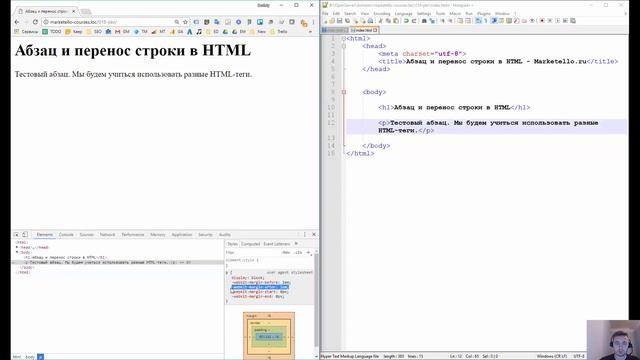Toggle DevTools inspect element picker
The height and width of the screenshot is (360, 640).
tap(16, 235)
